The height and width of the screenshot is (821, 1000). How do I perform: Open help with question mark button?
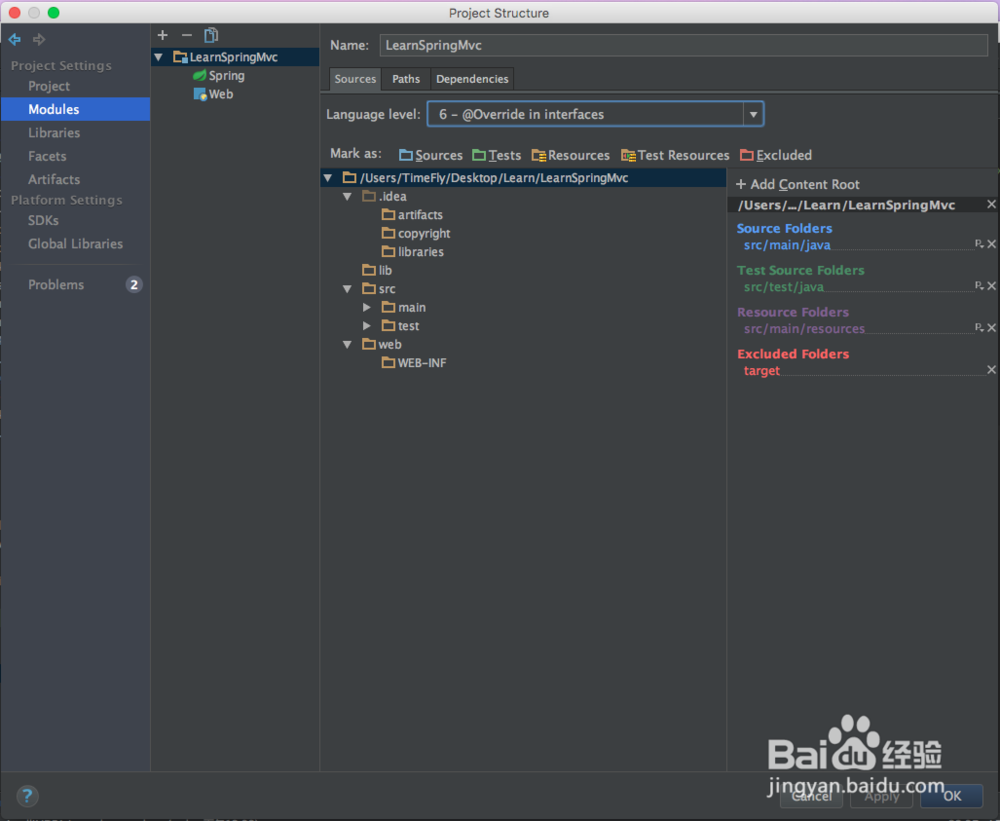[x=27, y=795]
